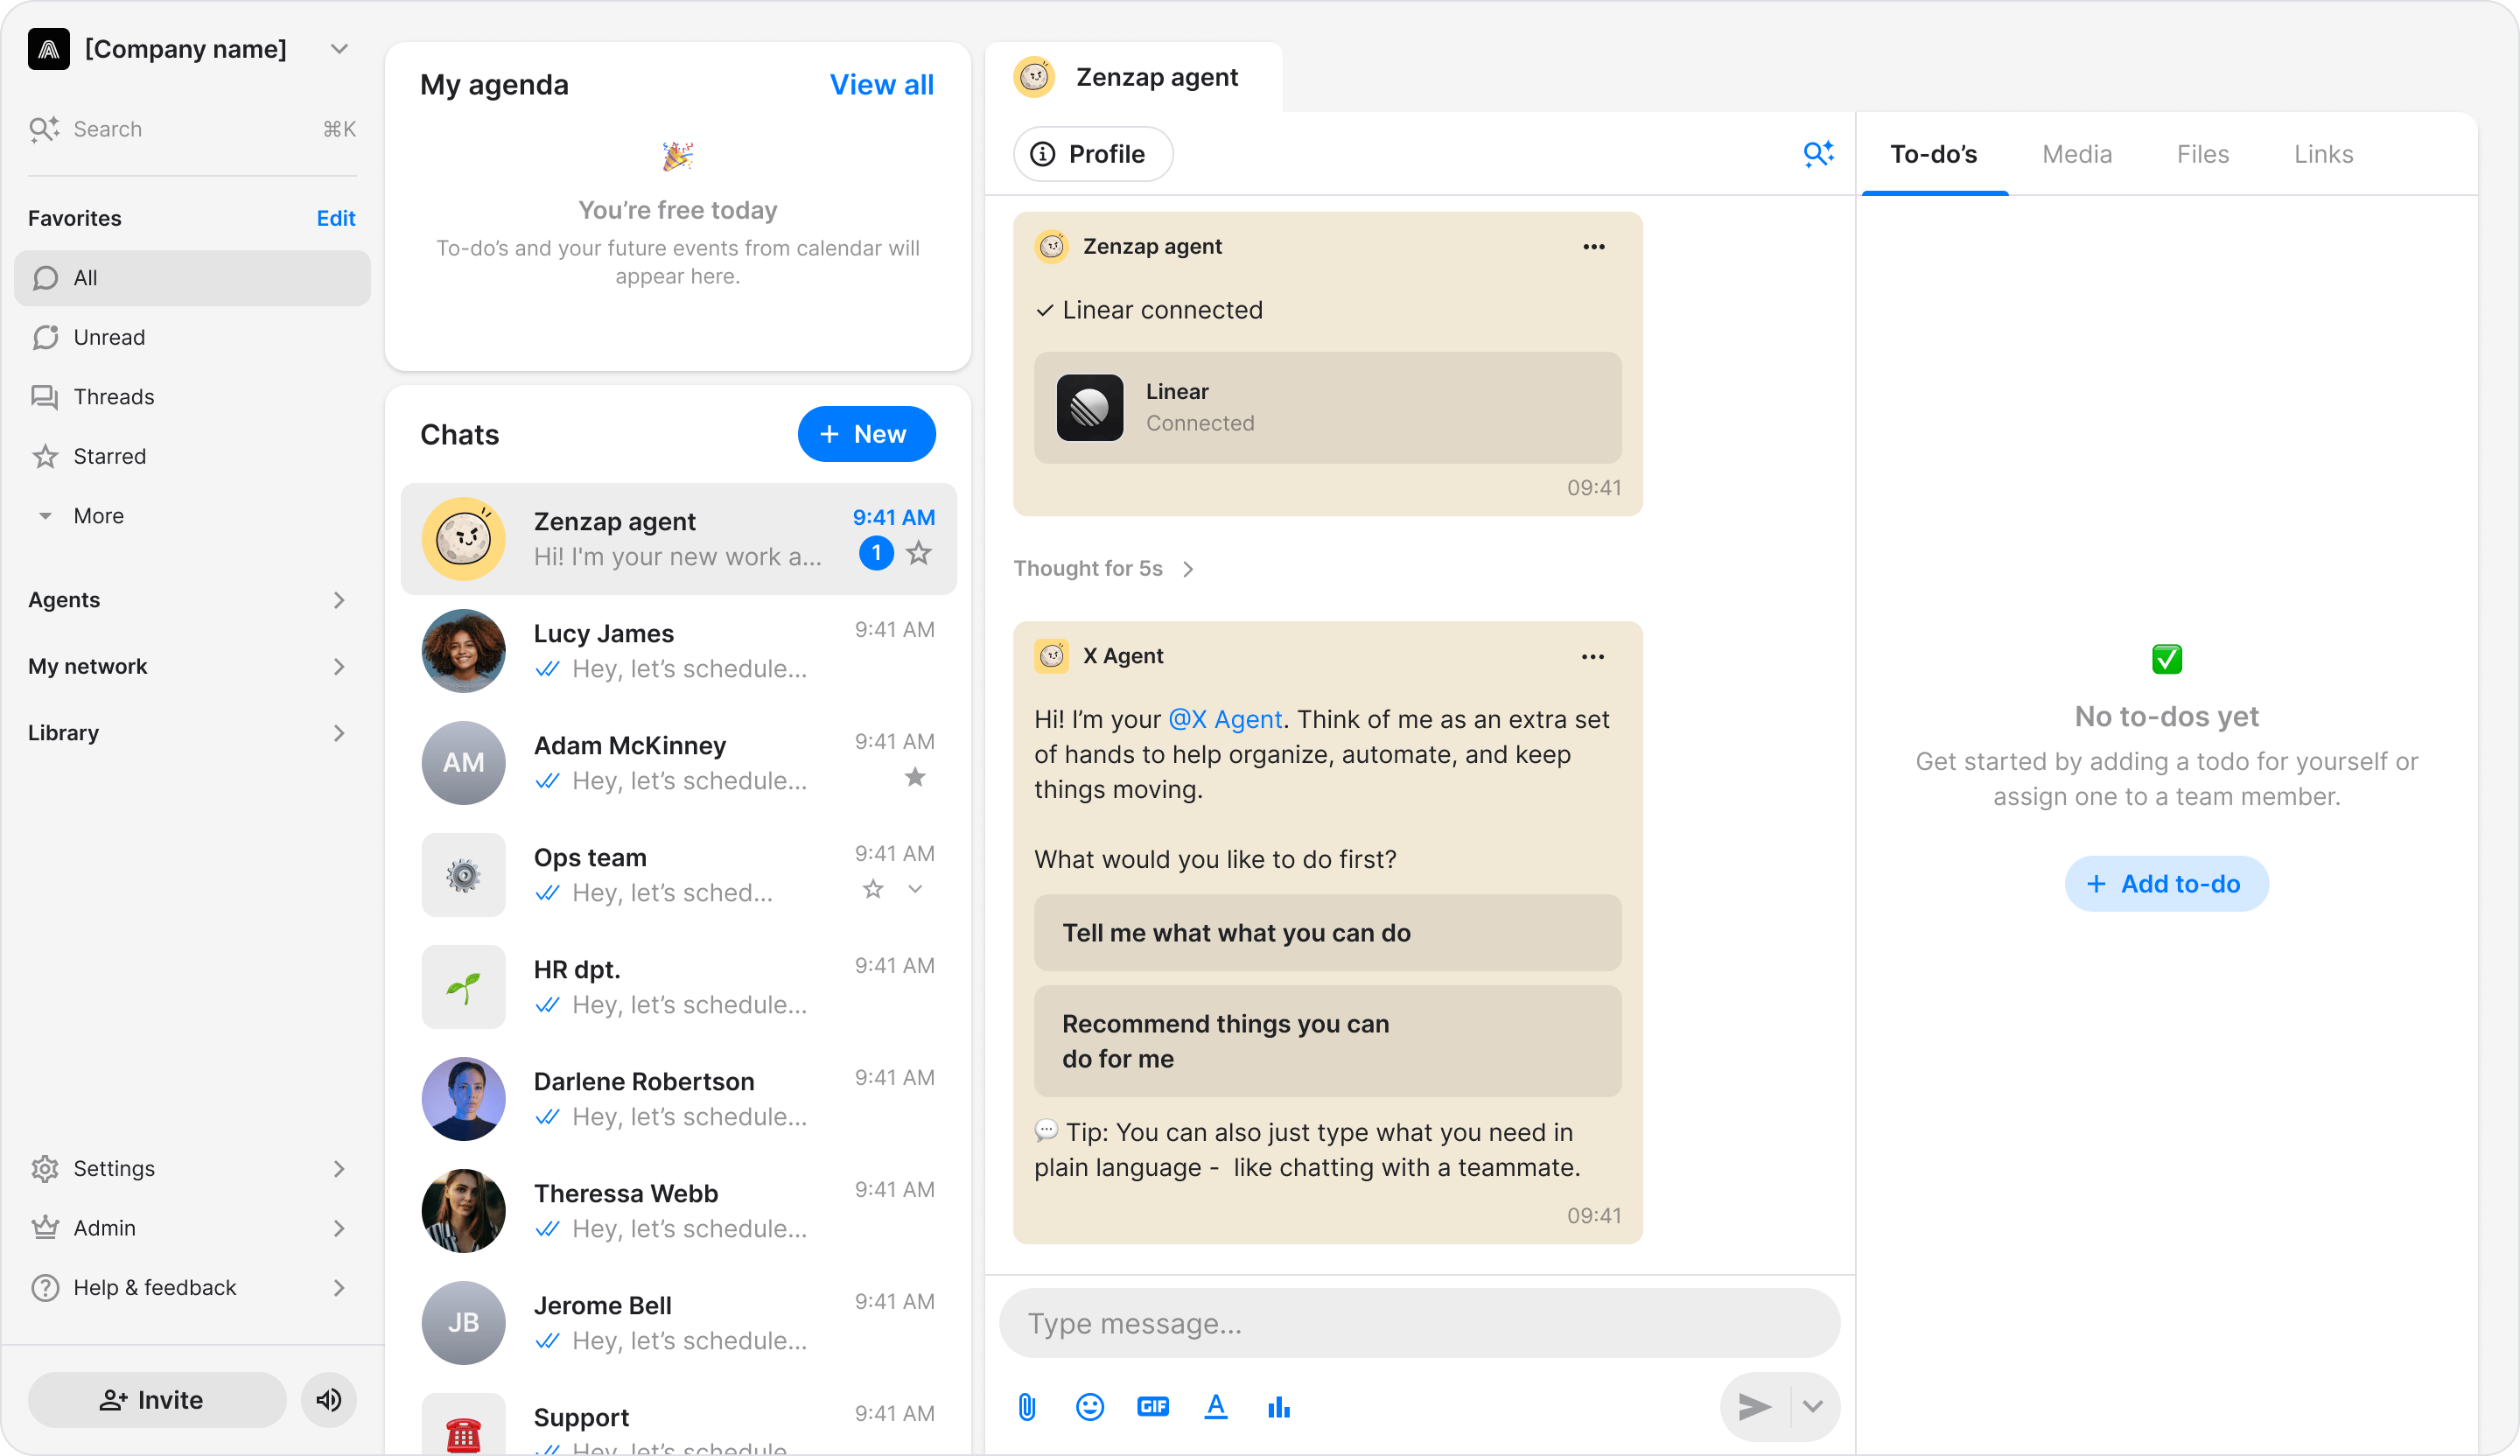Toggle text formatting options
Screen dimensions: 2520x1456
pos(1216,1407)
